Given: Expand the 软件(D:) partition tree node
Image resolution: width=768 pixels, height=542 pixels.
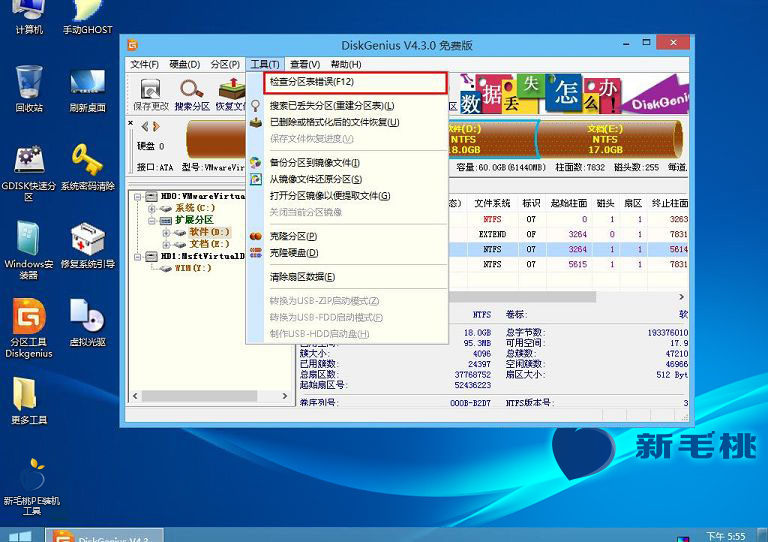Looking at the screenshot, I should [166, 233].
